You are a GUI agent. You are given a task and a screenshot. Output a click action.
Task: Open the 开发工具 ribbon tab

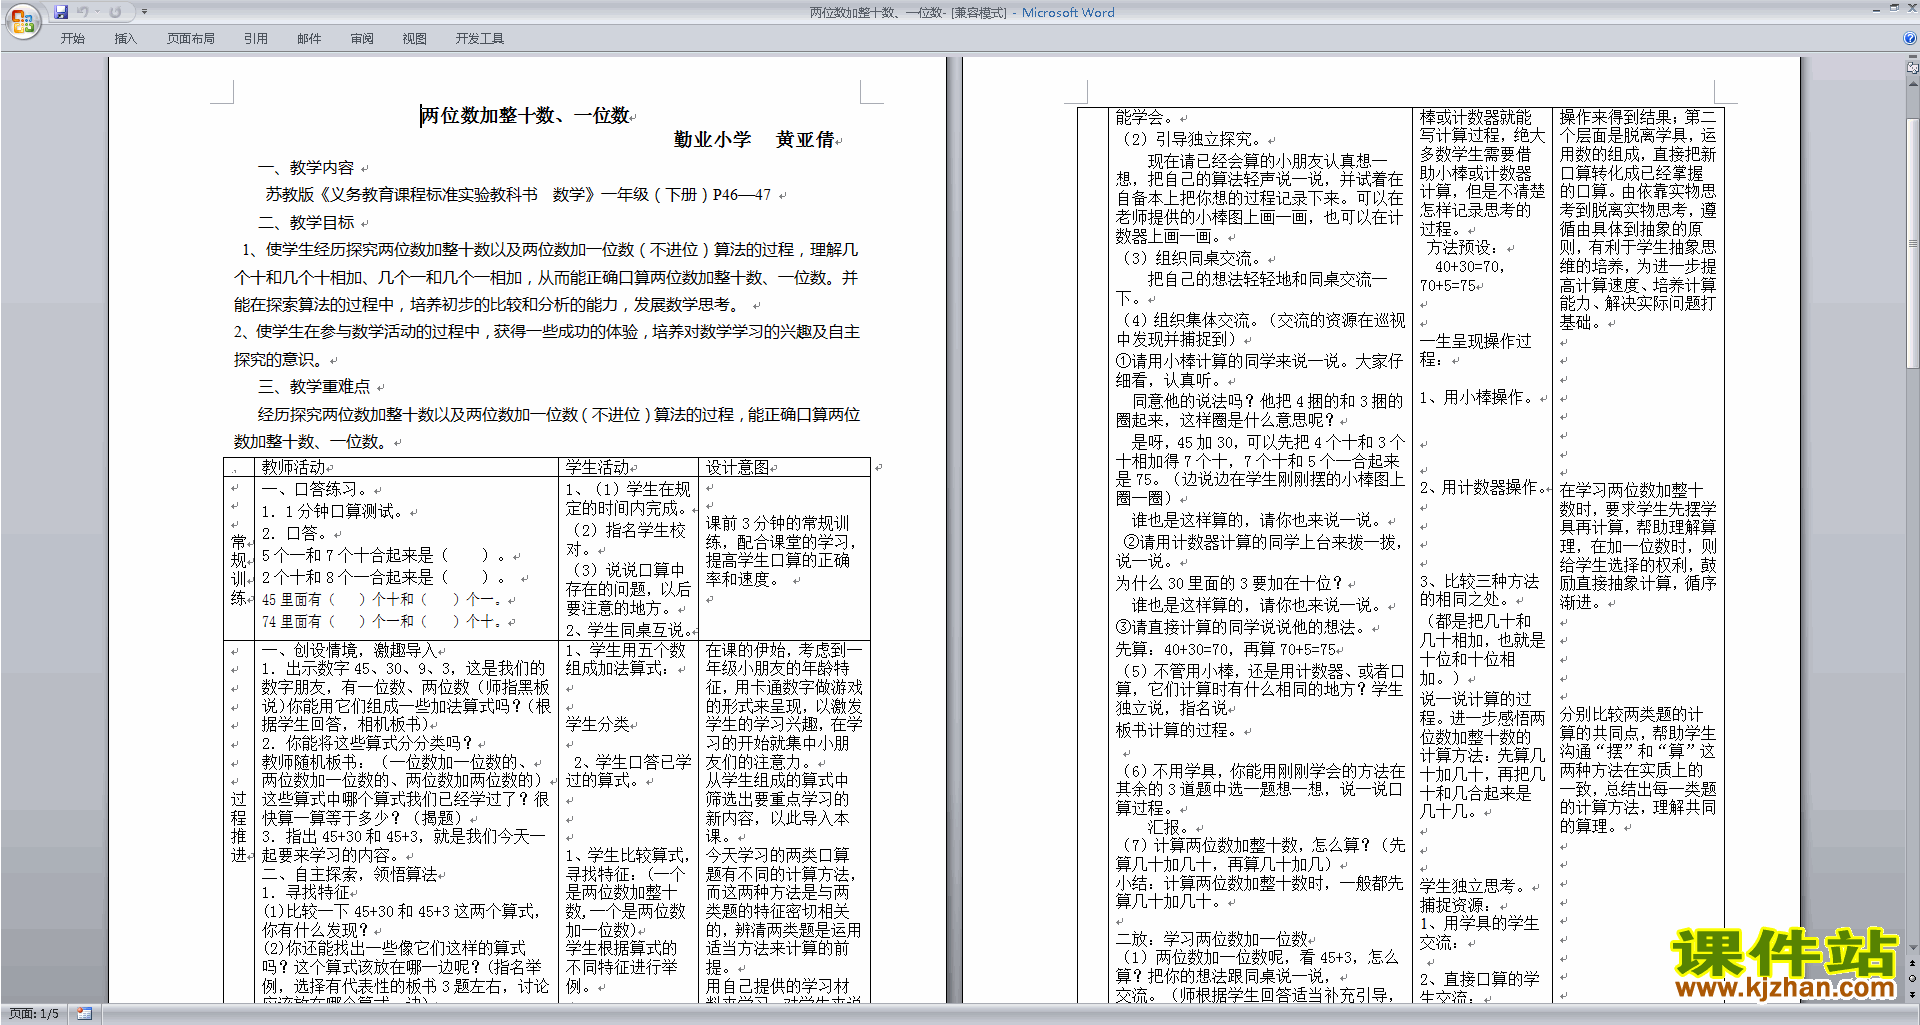pos(480,38)
